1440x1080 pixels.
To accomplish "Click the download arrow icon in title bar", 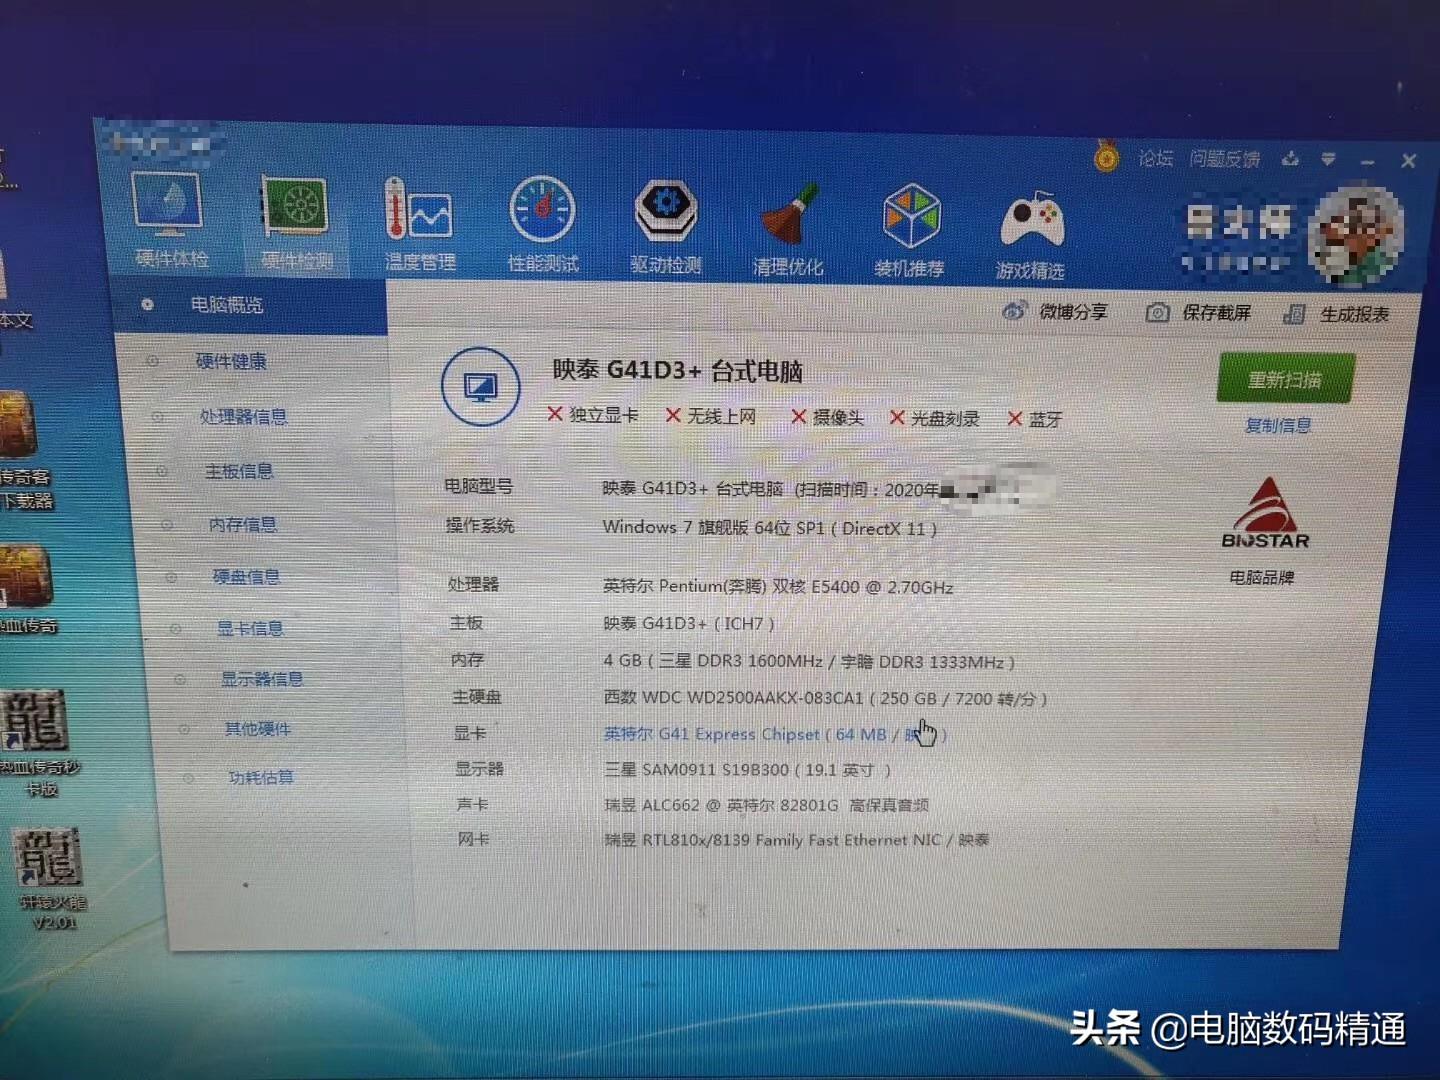I will [x=1290, y=158].
